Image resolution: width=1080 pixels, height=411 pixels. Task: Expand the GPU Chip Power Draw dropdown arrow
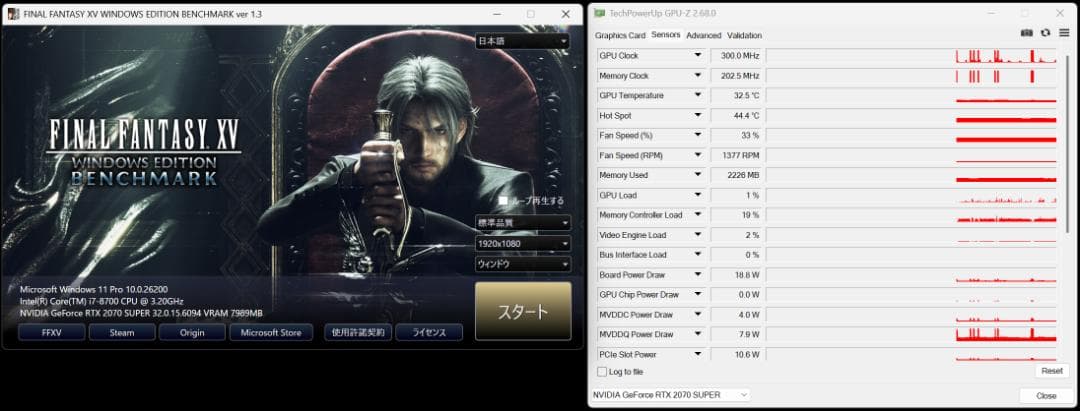698,295
